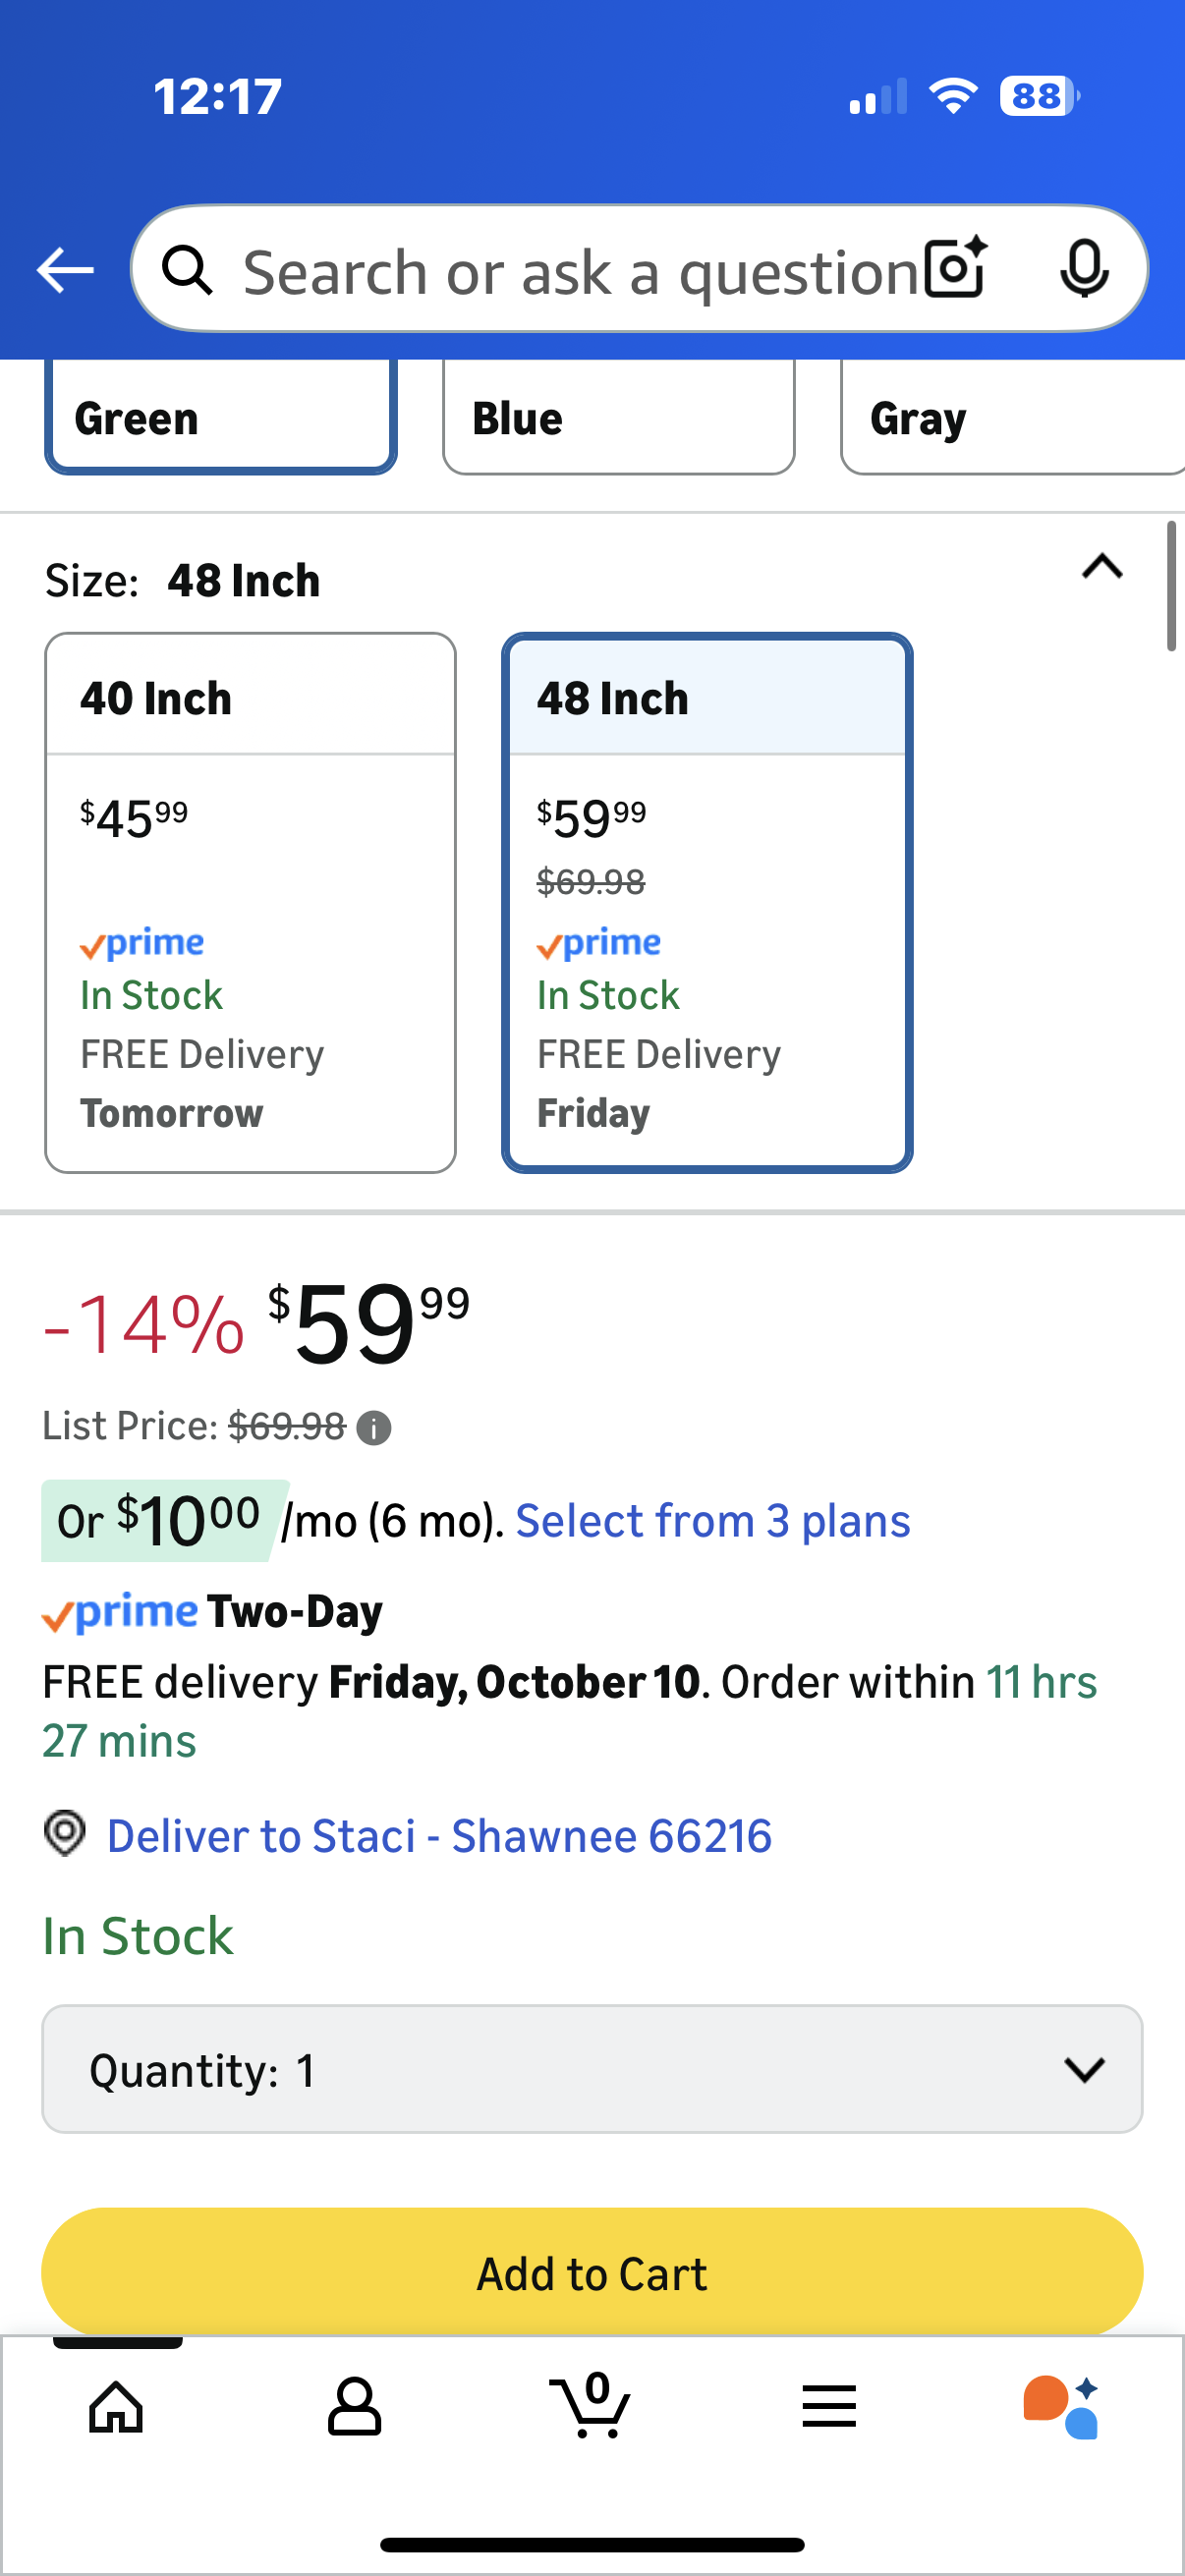Open the Quantity dropdown
Viewport: 1185px width, 2576px height.
(x=592, y=2069)
